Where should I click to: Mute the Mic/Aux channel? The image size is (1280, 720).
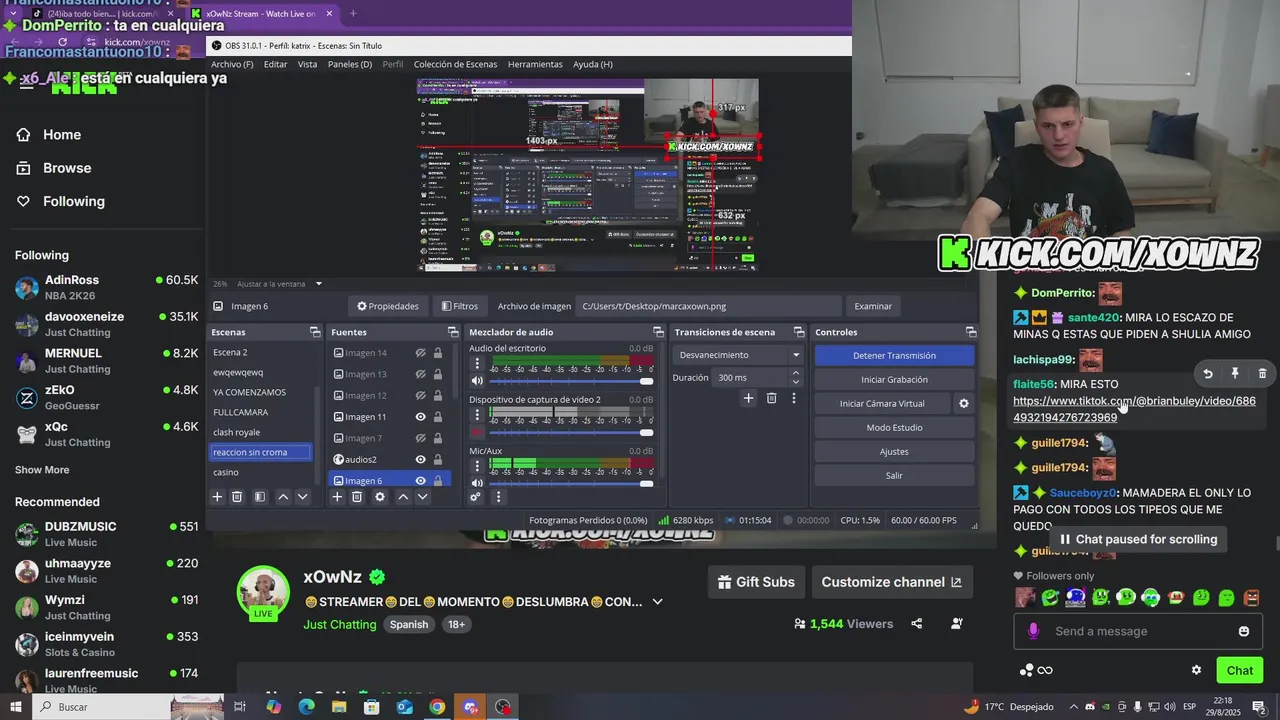tap(477, 483)
